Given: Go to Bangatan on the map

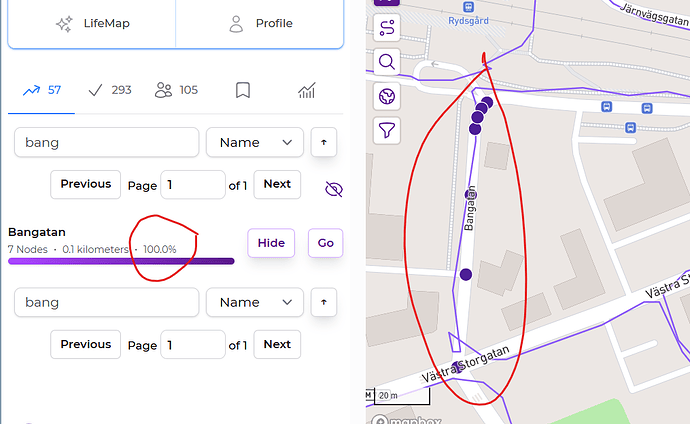Looking at the screenshot, I should [326, 243].
